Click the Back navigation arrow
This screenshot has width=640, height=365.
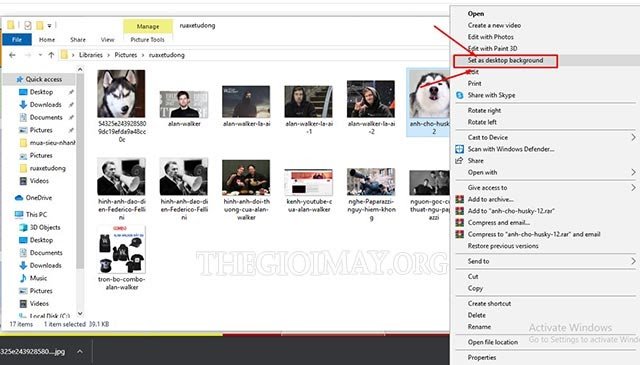point(12,55)
